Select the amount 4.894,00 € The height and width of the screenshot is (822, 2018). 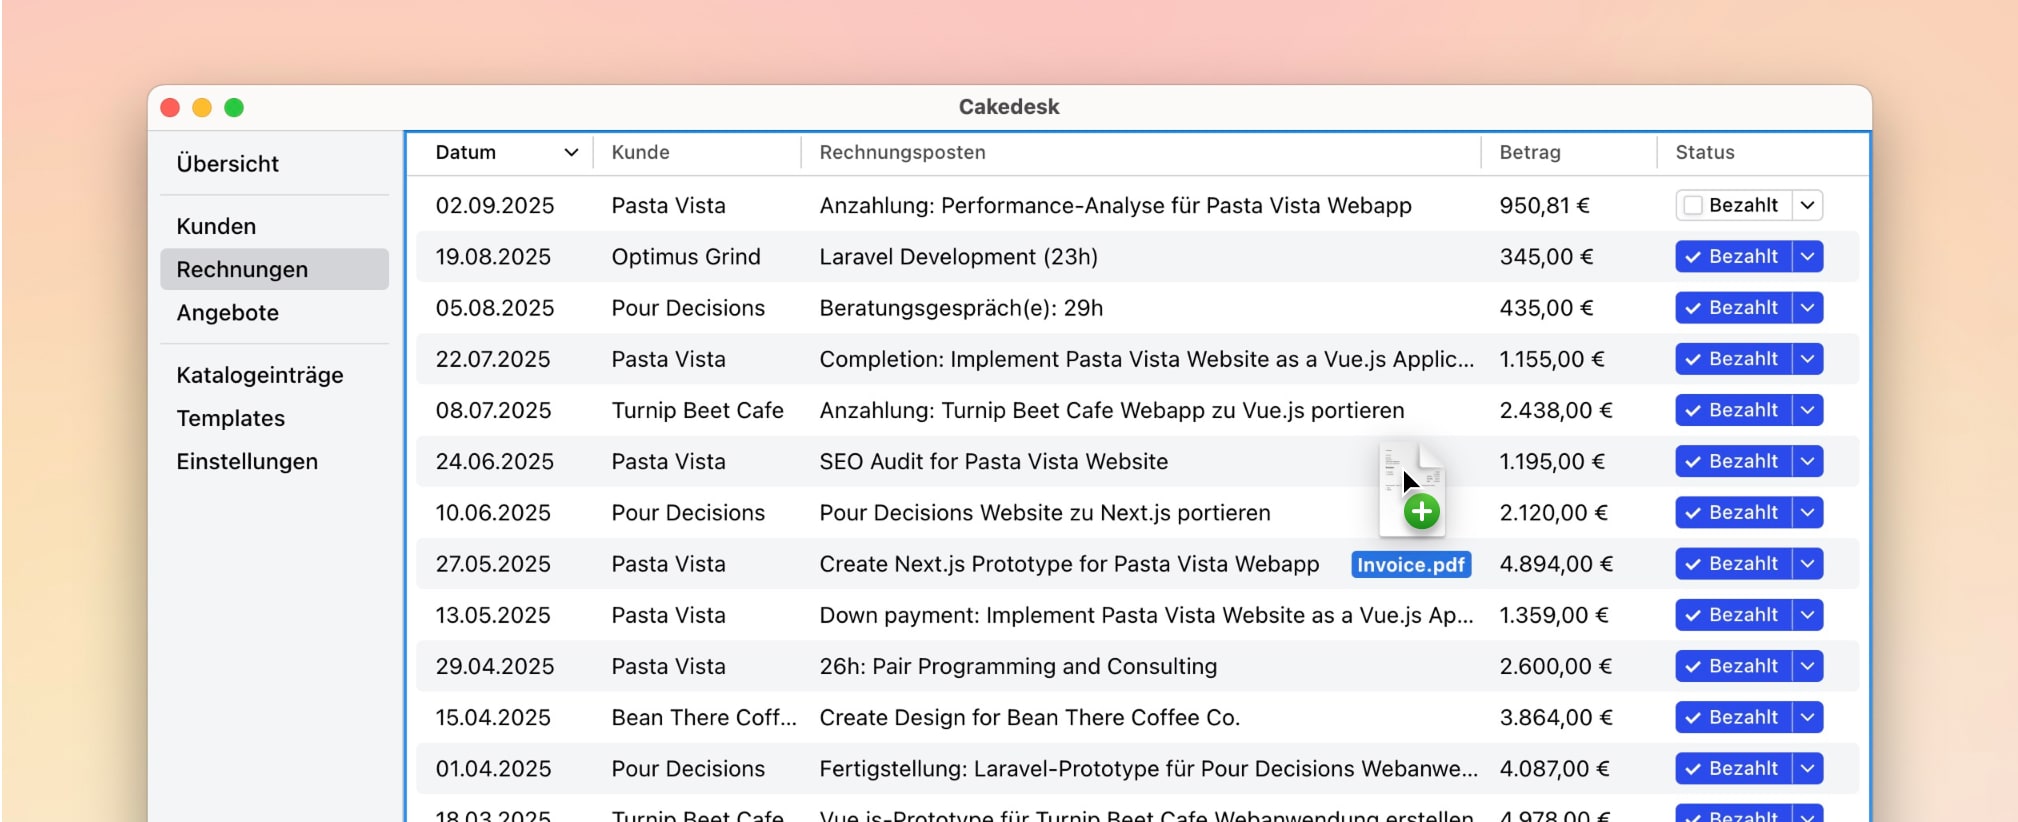[1556, 564]
